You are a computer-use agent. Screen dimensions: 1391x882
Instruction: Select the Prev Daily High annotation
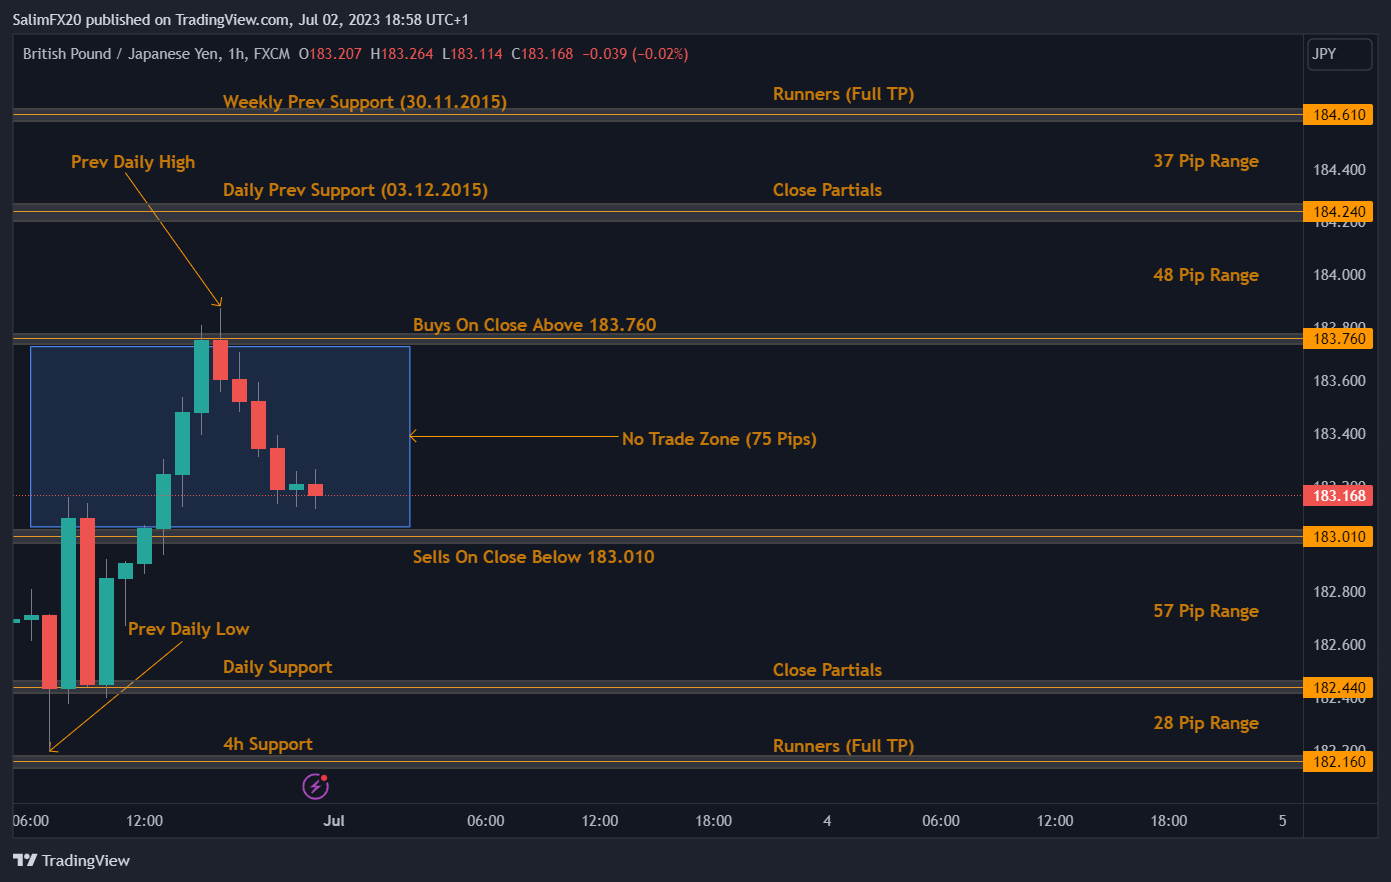point(133,162)
